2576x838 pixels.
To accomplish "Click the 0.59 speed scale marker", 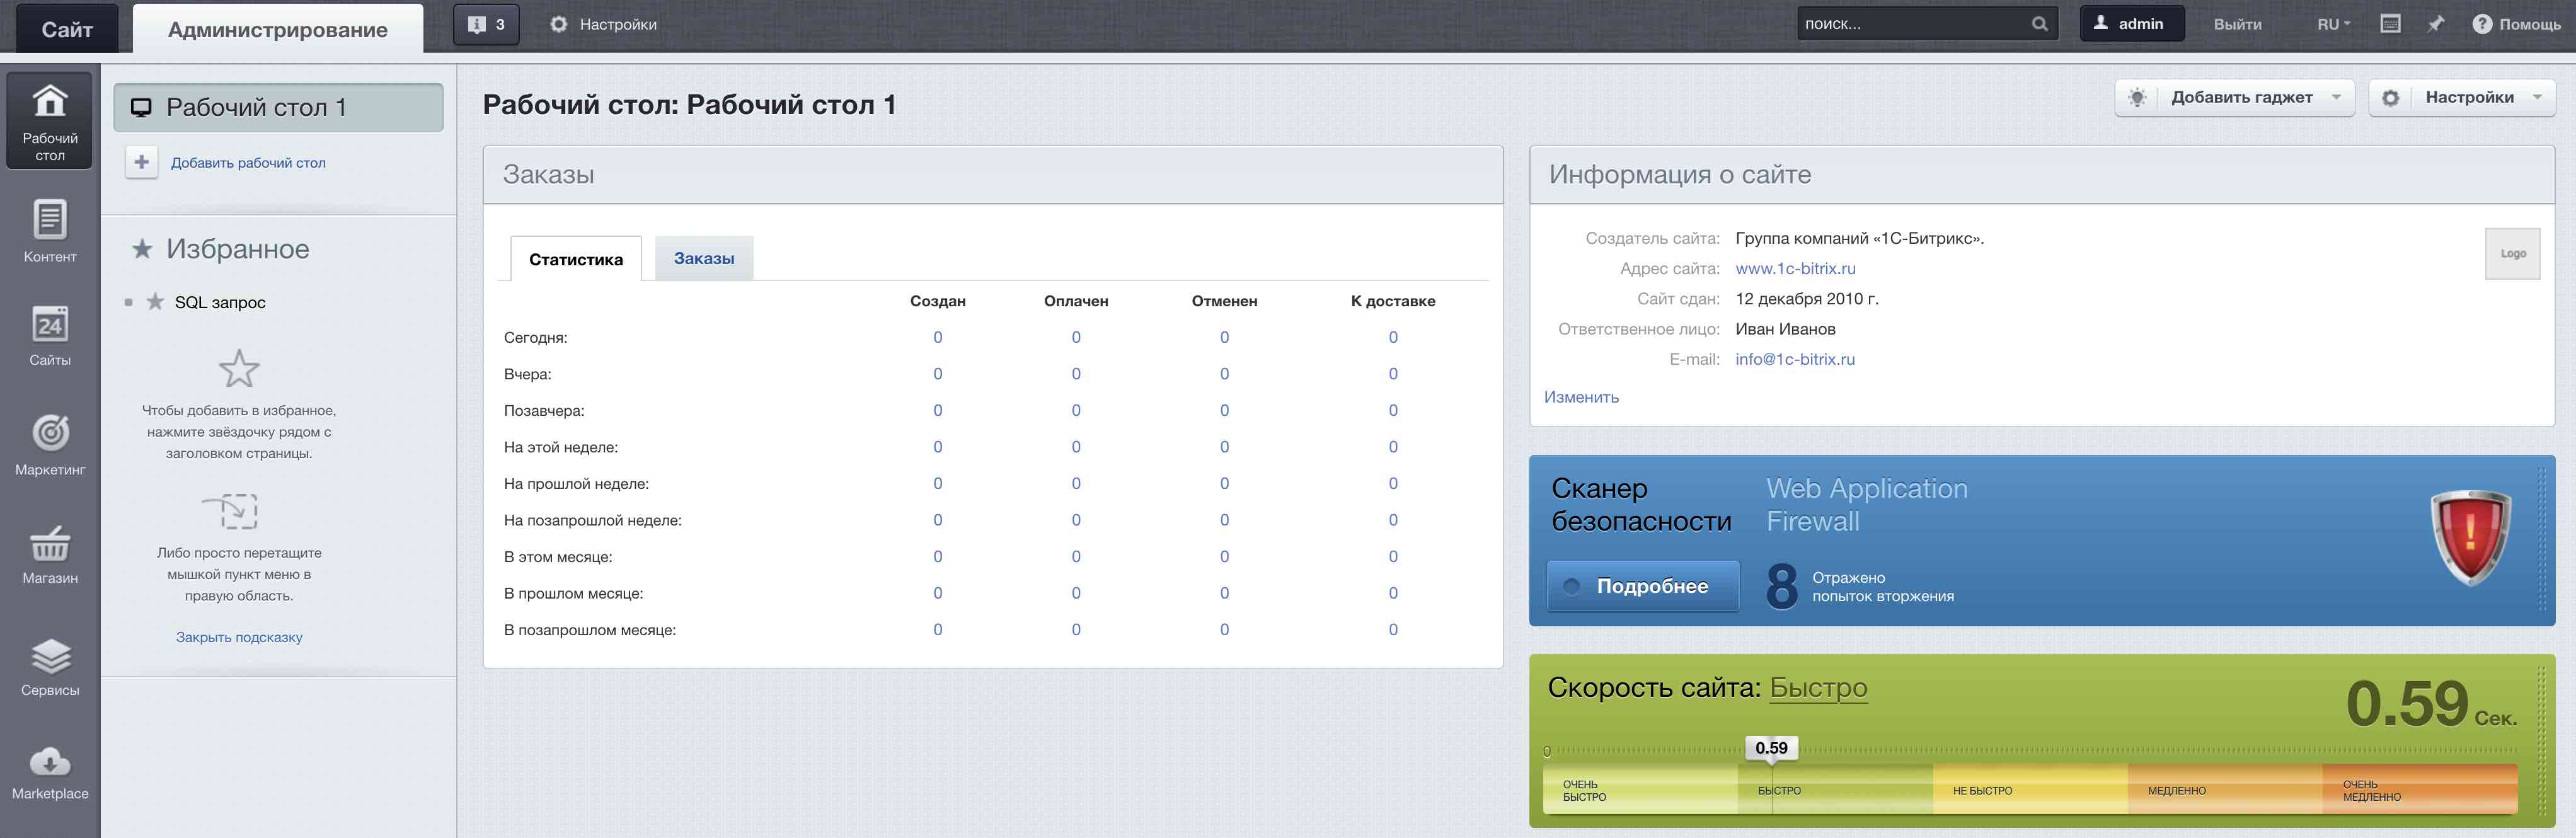I will [x=1771, y=748].
